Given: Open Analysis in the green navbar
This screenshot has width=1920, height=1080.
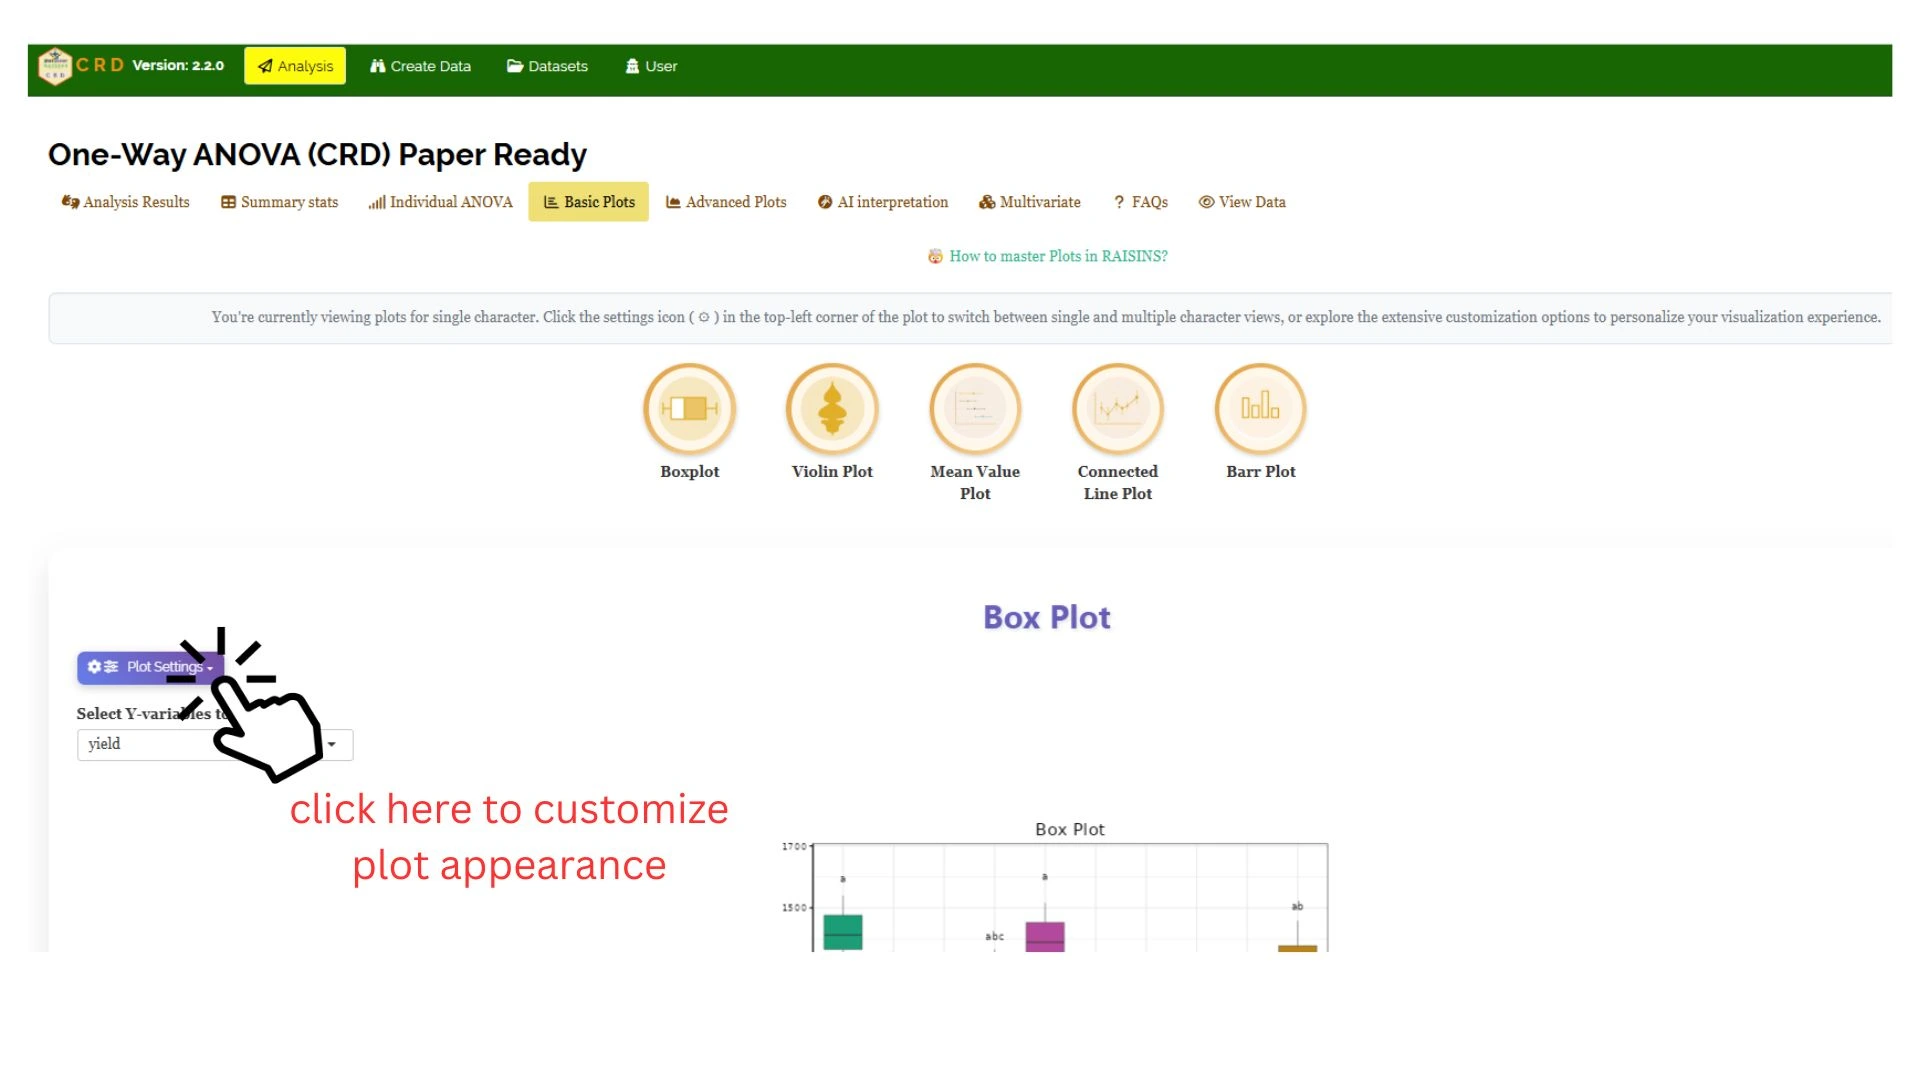Looking at the screenshot, I should click(x=295, y=66).
